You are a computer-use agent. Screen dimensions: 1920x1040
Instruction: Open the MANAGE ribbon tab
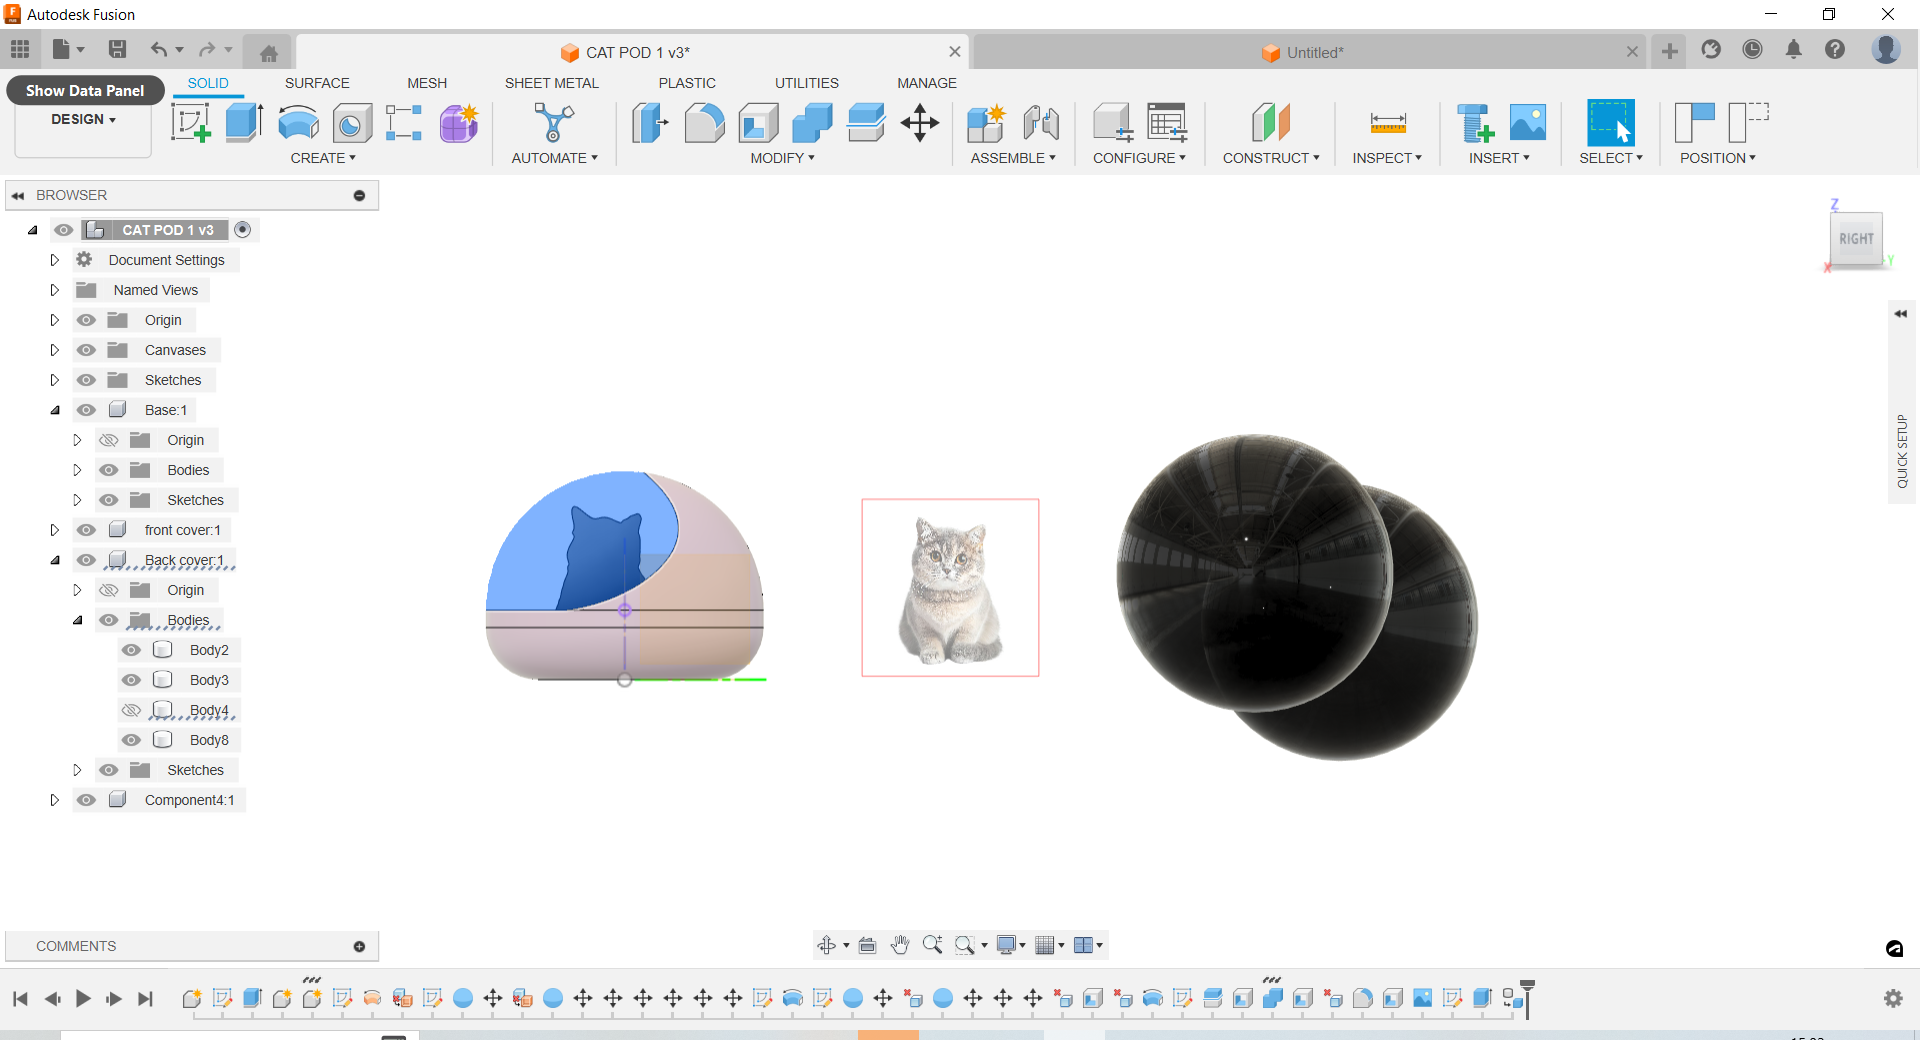pyautogui.click(x=926, y=83)
